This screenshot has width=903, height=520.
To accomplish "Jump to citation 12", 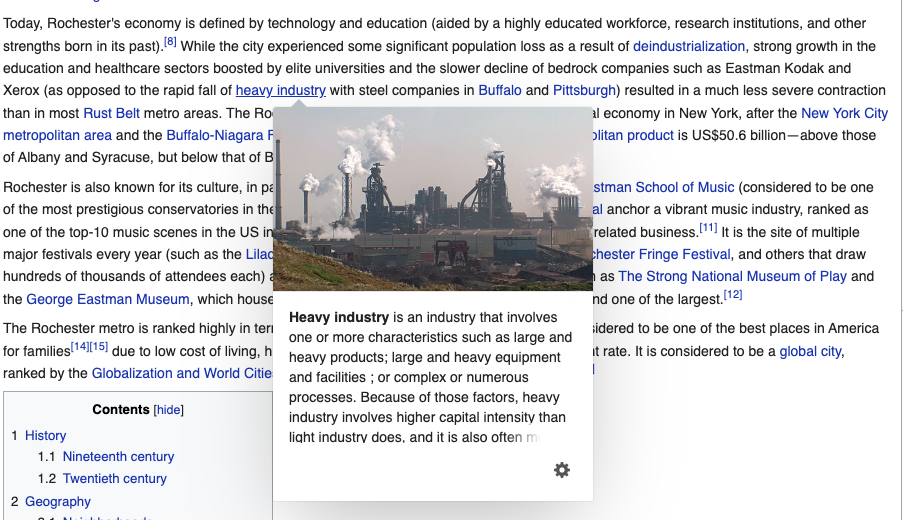I will coord(732,295).
